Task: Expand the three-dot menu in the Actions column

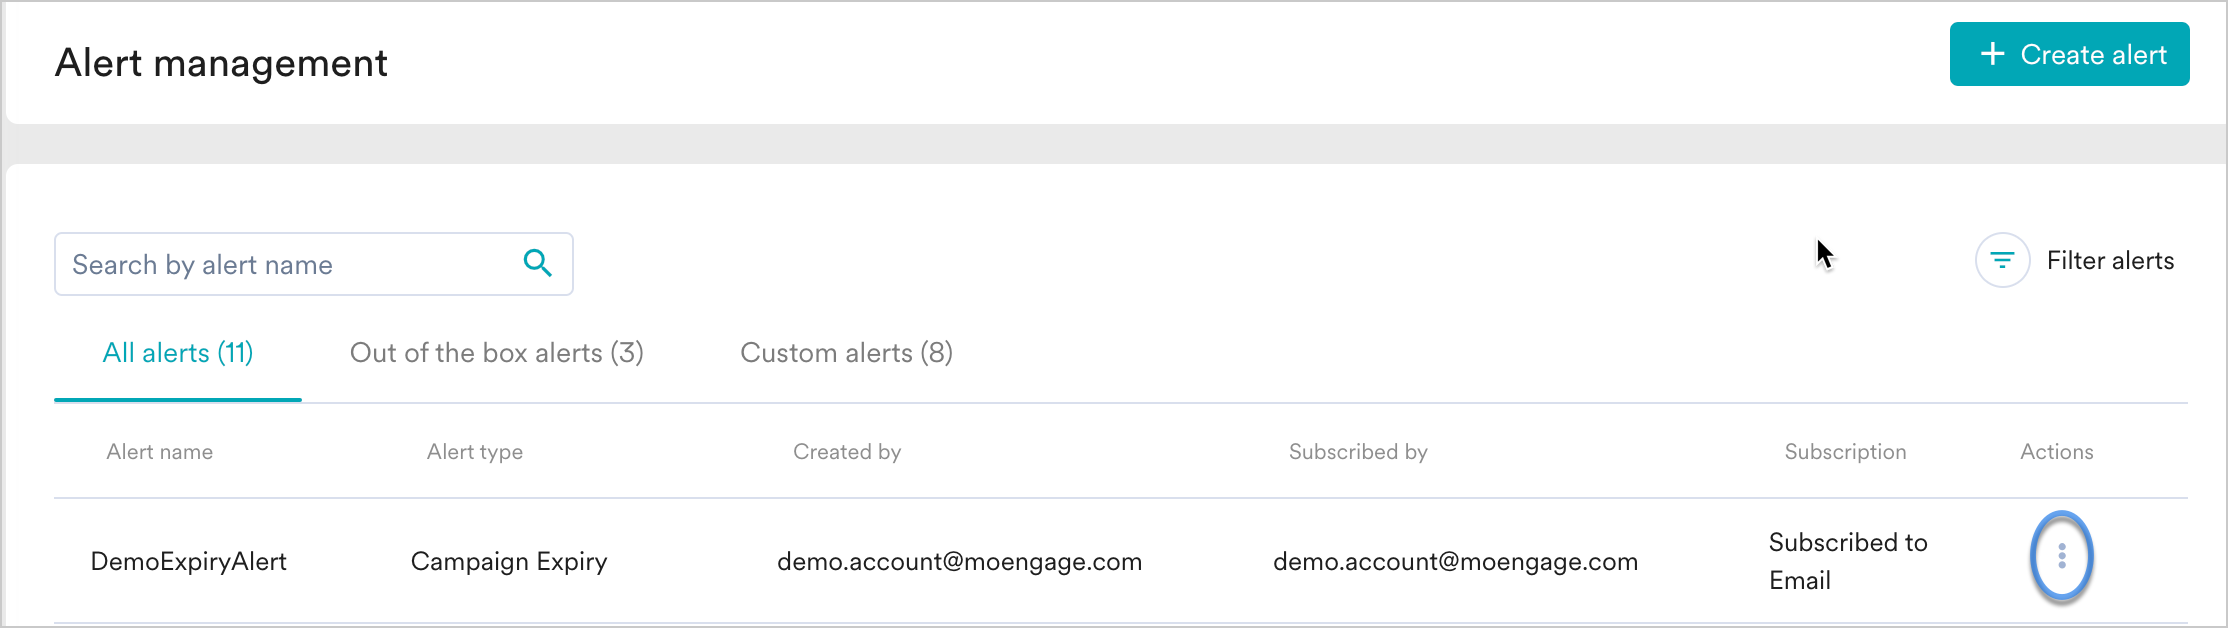Action: (x=2062, y=557)
